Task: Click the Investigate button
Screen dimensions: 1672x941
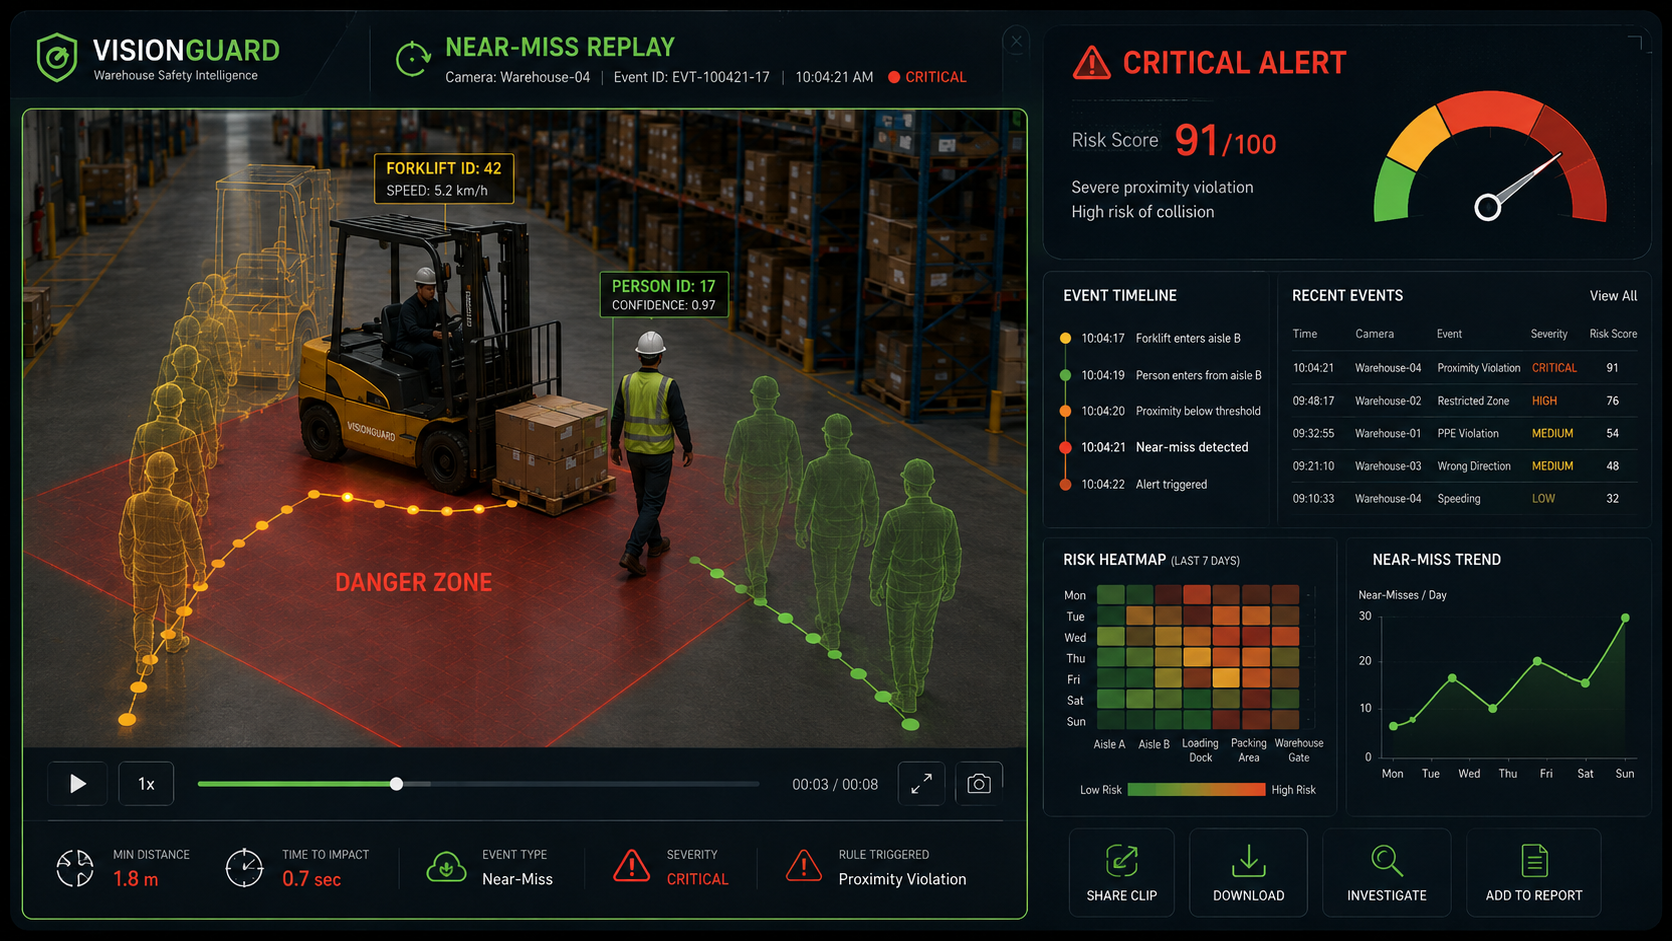Action: coord(1386,872)
